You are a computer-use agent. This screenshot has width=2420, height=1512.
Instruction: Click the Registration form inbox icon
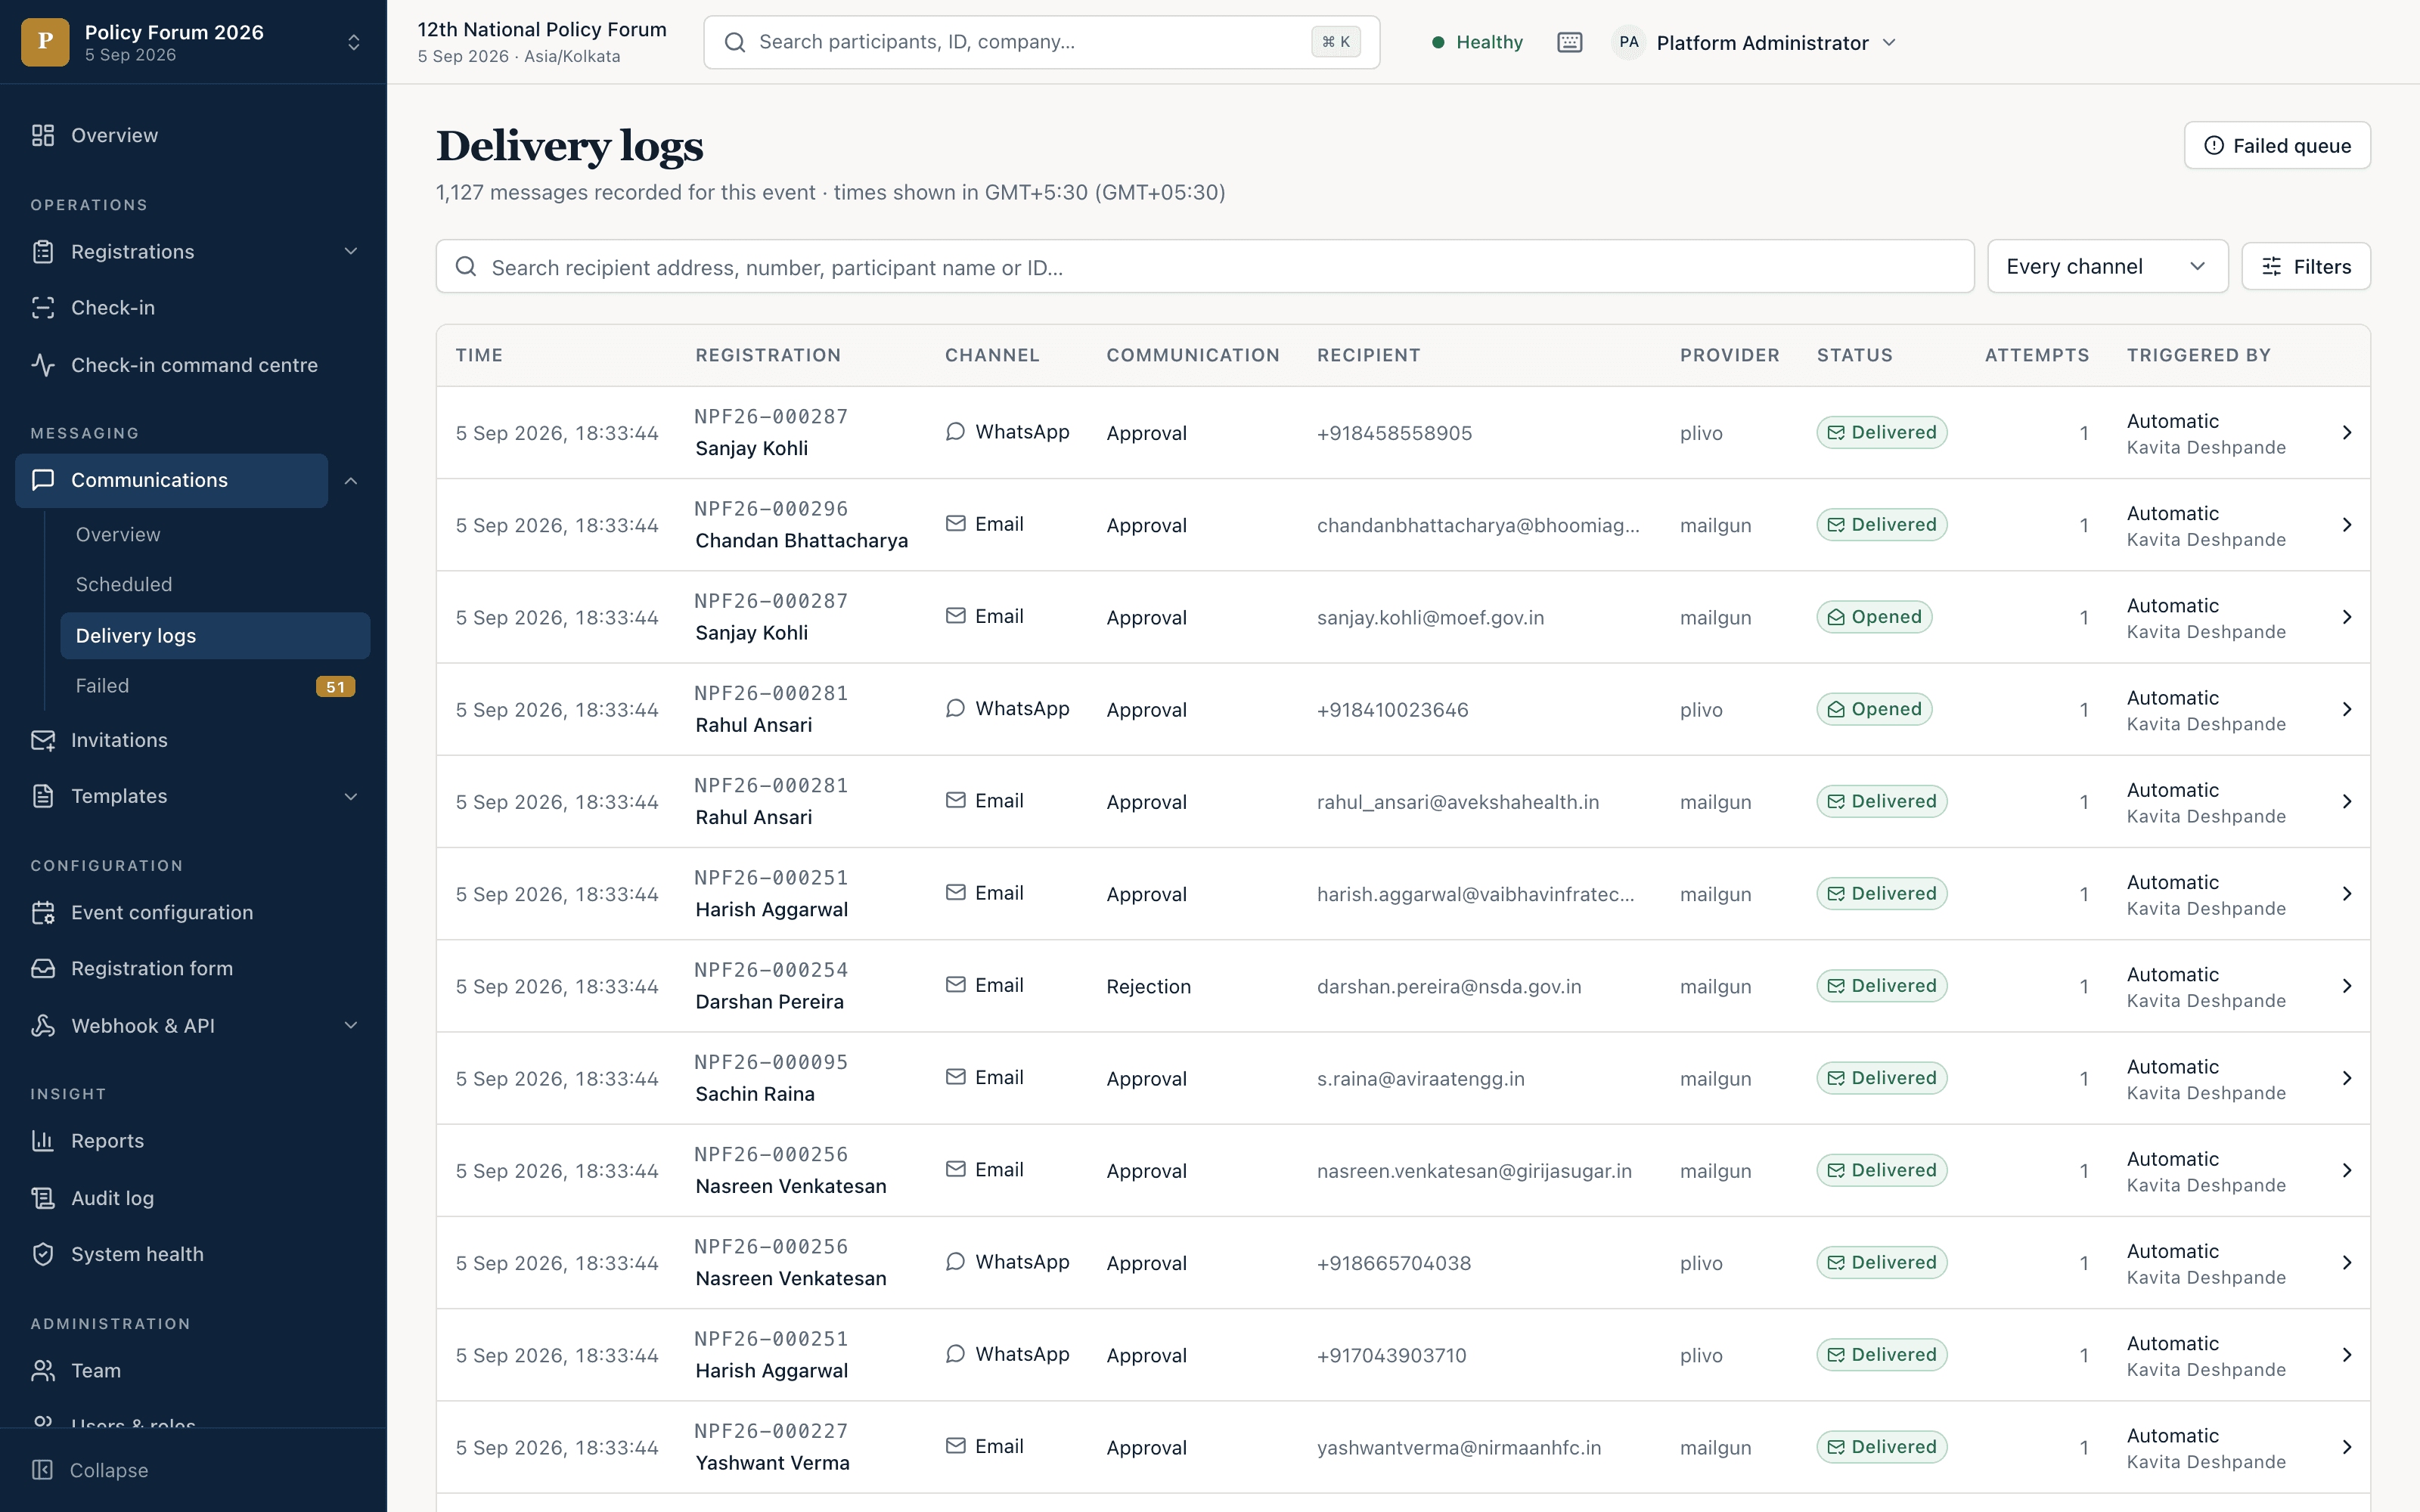point(43,968)
